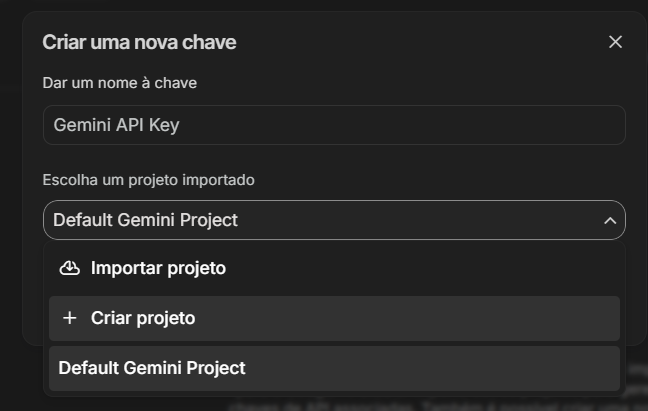Pick Default Gemini Project list option

pyautogui.click(x=334, y=368)
